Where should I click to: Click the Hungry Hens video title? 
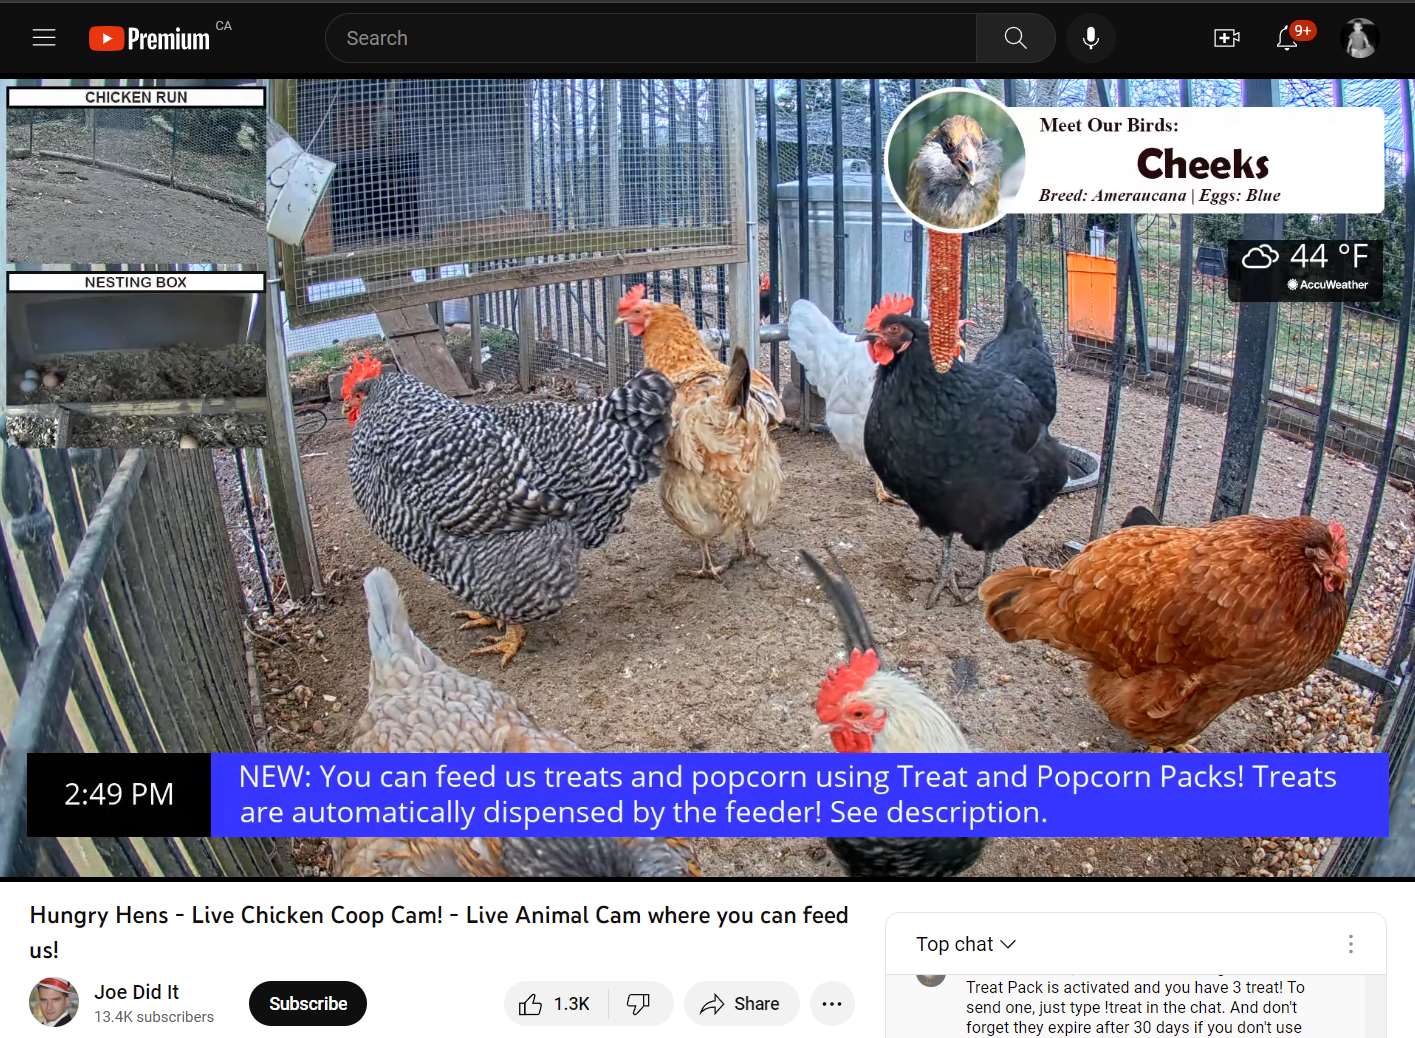pyautogui.click(x=439, y=932)
